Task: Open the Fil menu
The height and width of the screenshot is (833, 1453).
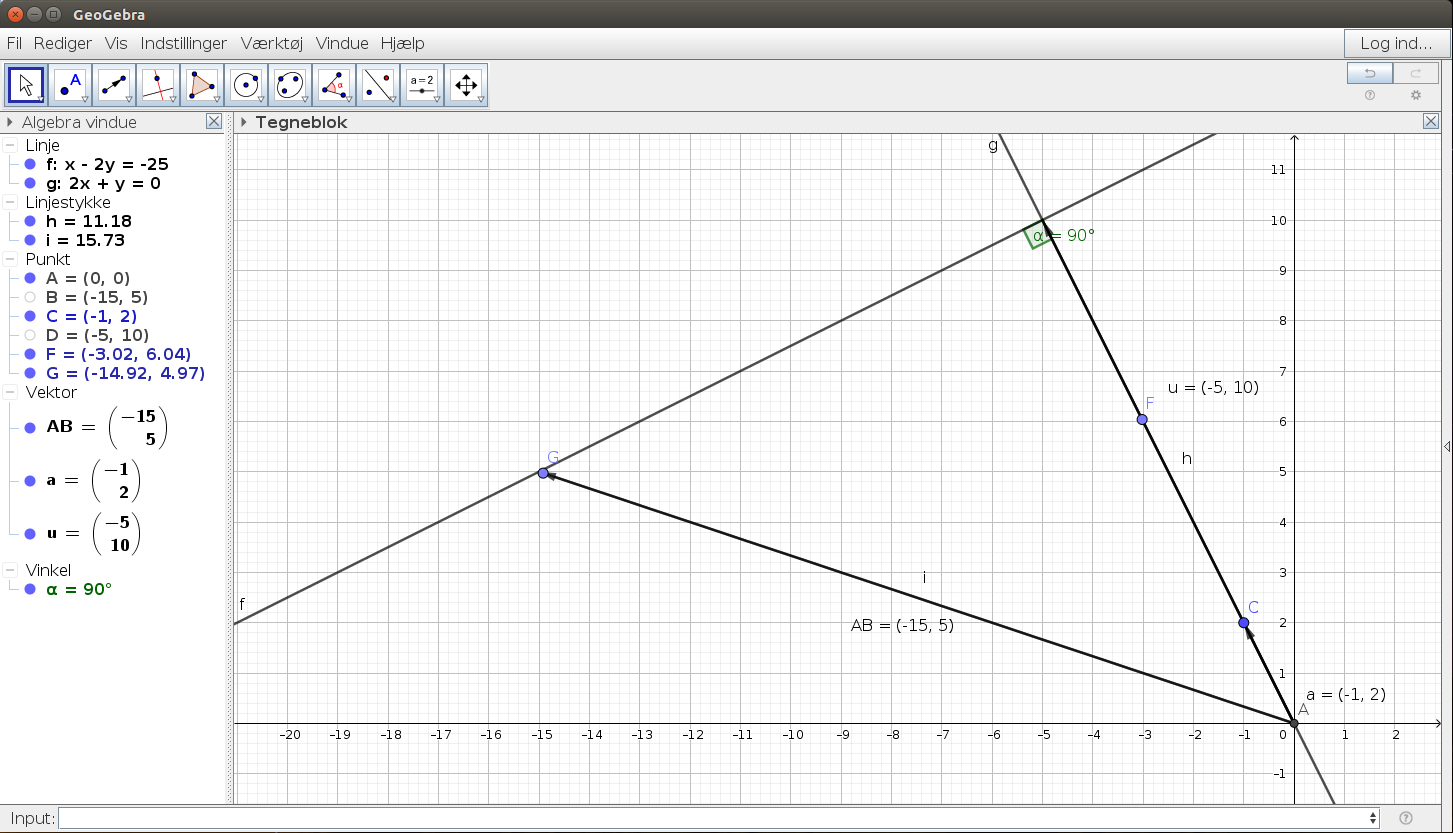Action: [x=14, y=43]
